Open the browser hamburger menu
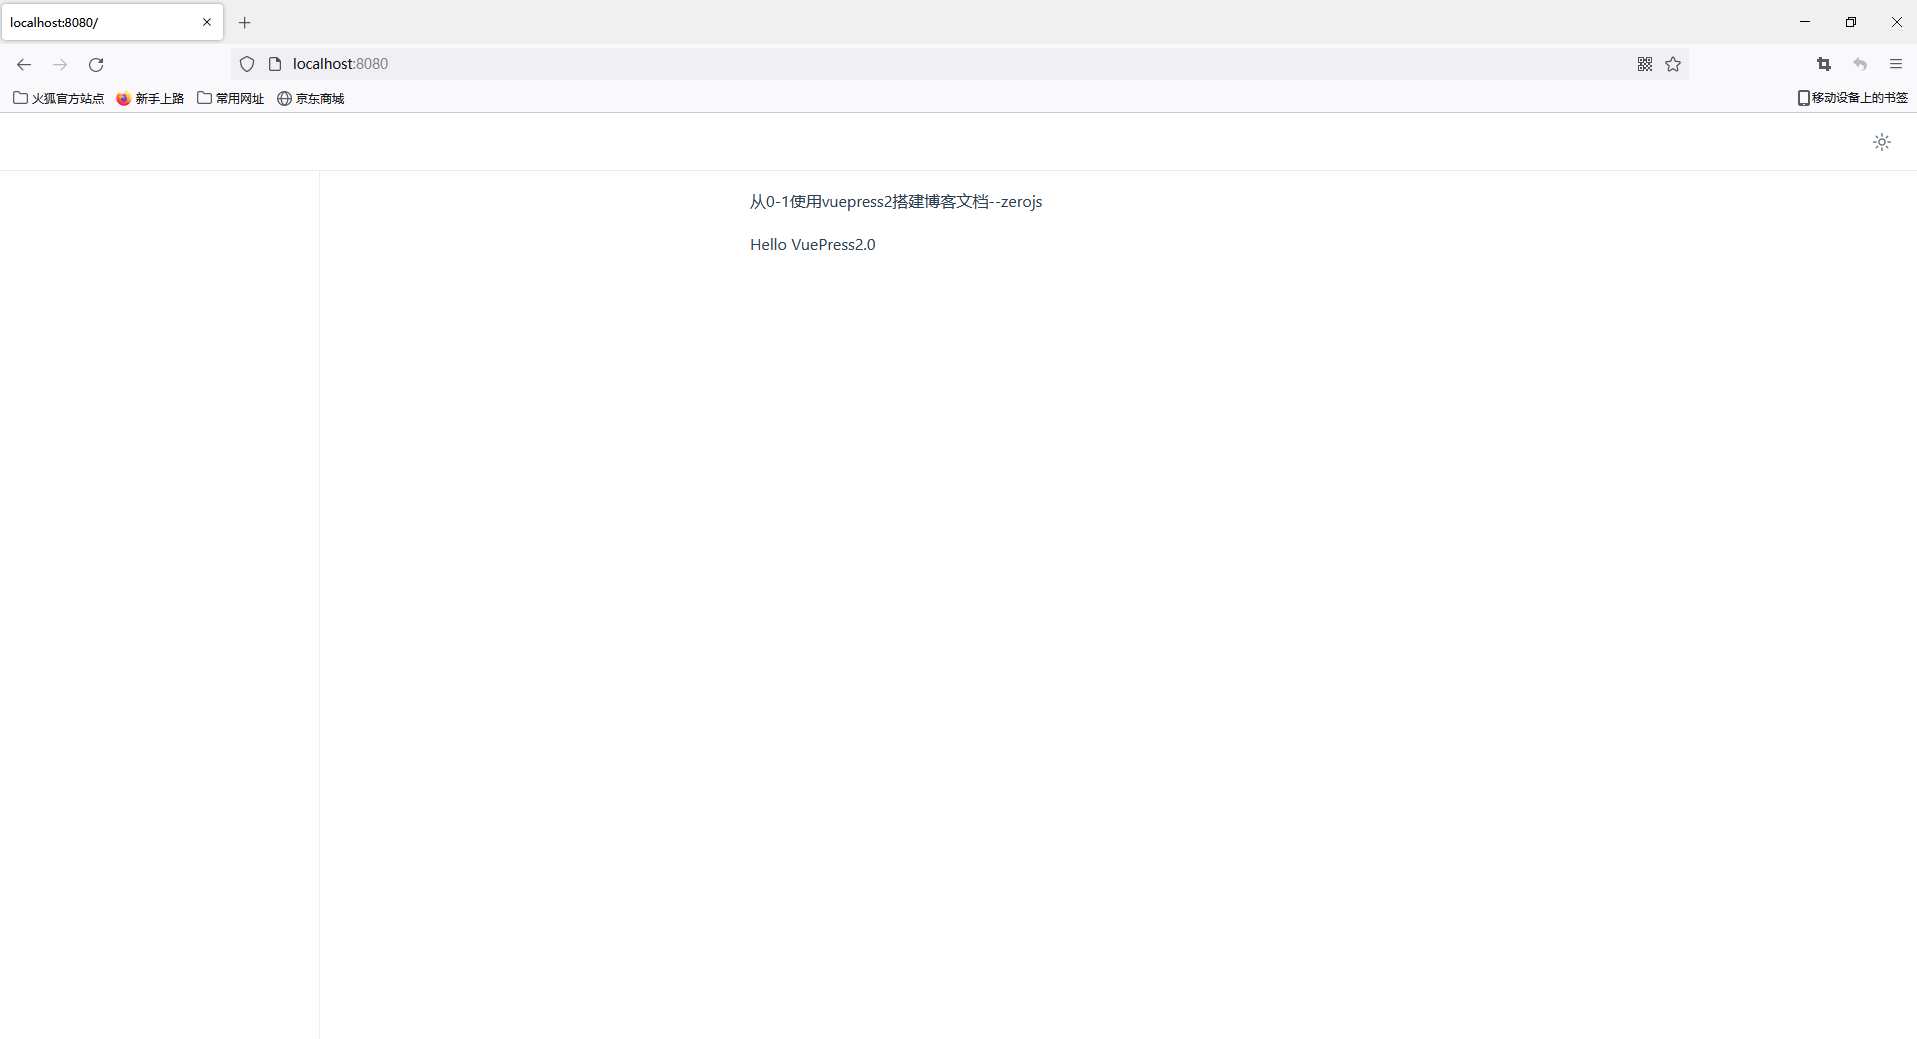 pyautogui.click(x=1896, y=64)
